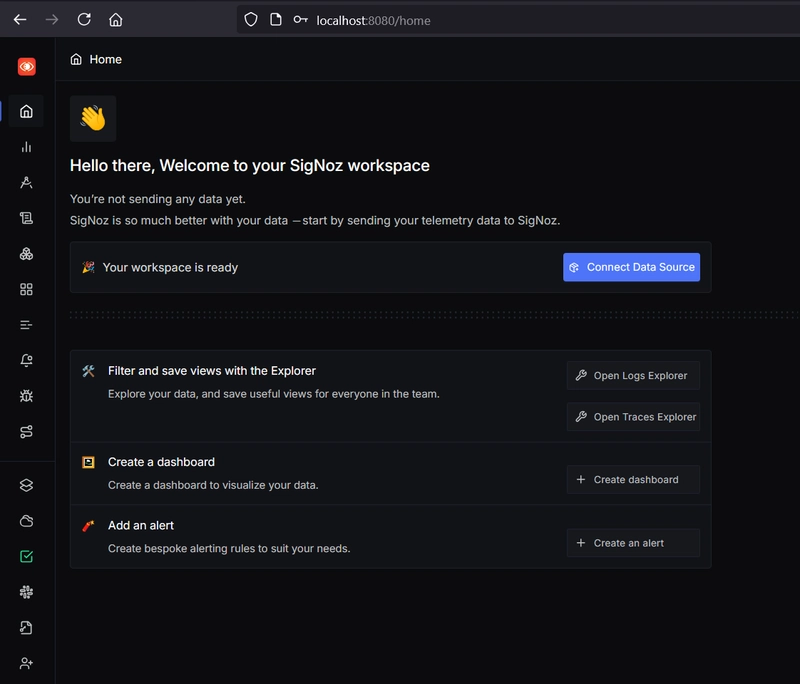800x684 pixels.
Task: Open Alerts bell icon in sidebar
Action: coord(27,361)
